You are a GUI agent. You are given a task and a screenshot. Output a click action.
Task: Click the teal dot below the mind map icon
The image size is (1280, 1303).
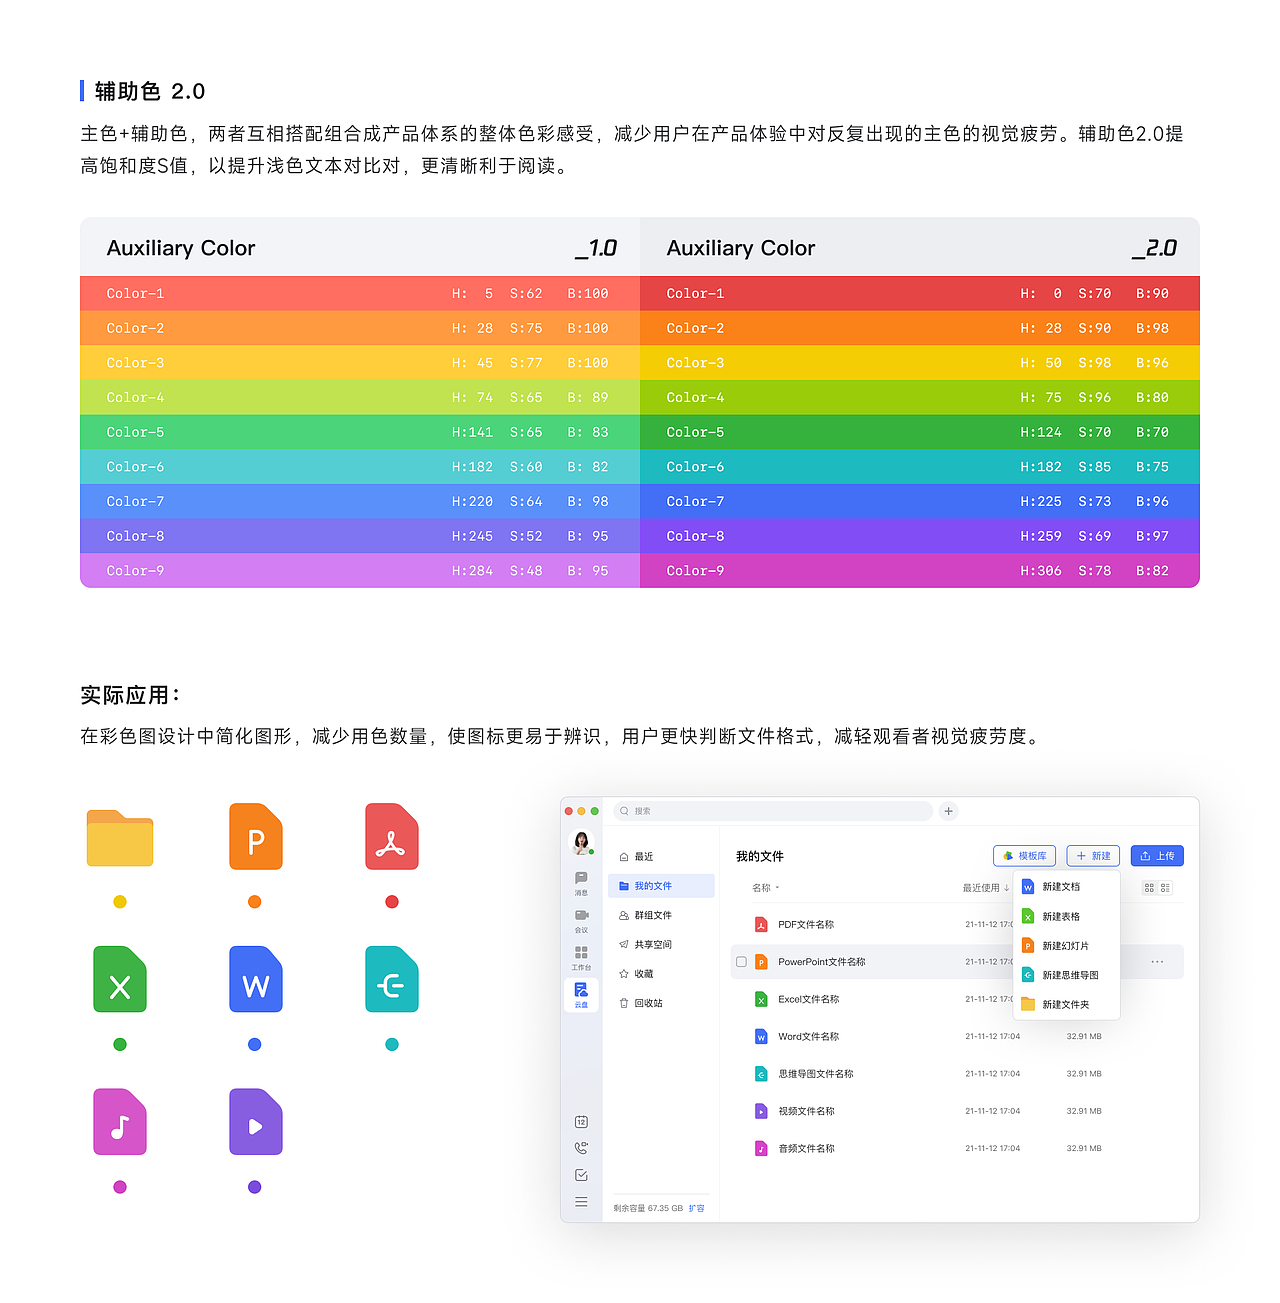(392, 1045)
